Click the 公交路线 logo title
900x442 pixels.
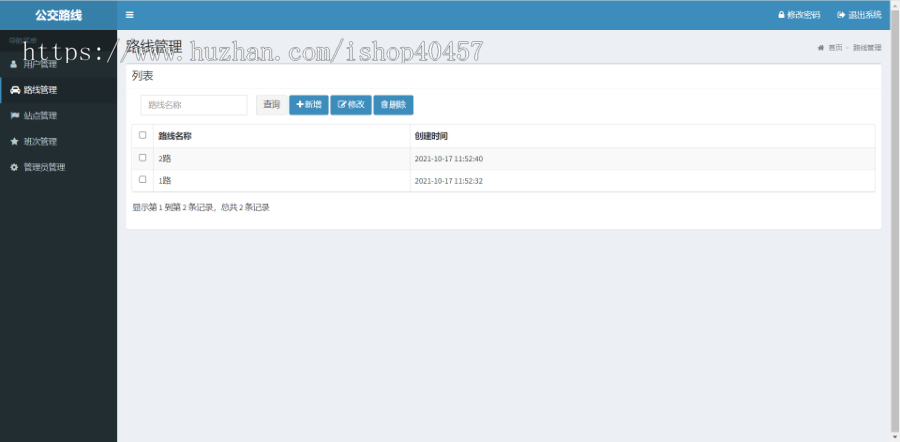pos(59,15)
